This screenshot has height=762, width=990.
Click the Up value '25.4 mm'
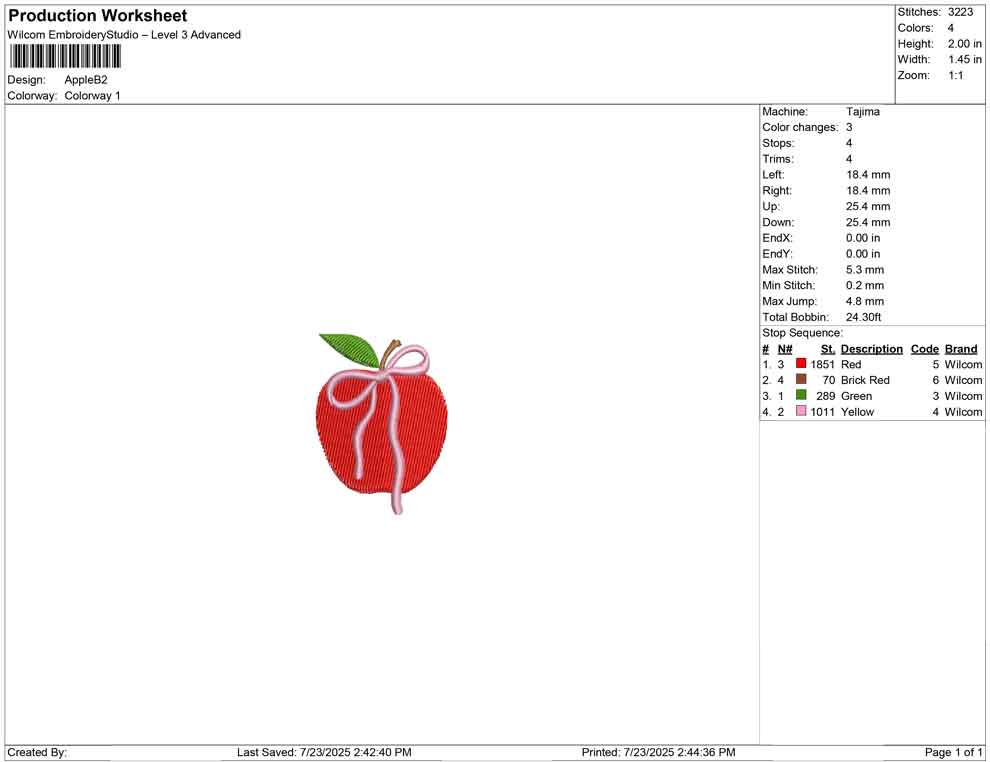coord(868,206)
